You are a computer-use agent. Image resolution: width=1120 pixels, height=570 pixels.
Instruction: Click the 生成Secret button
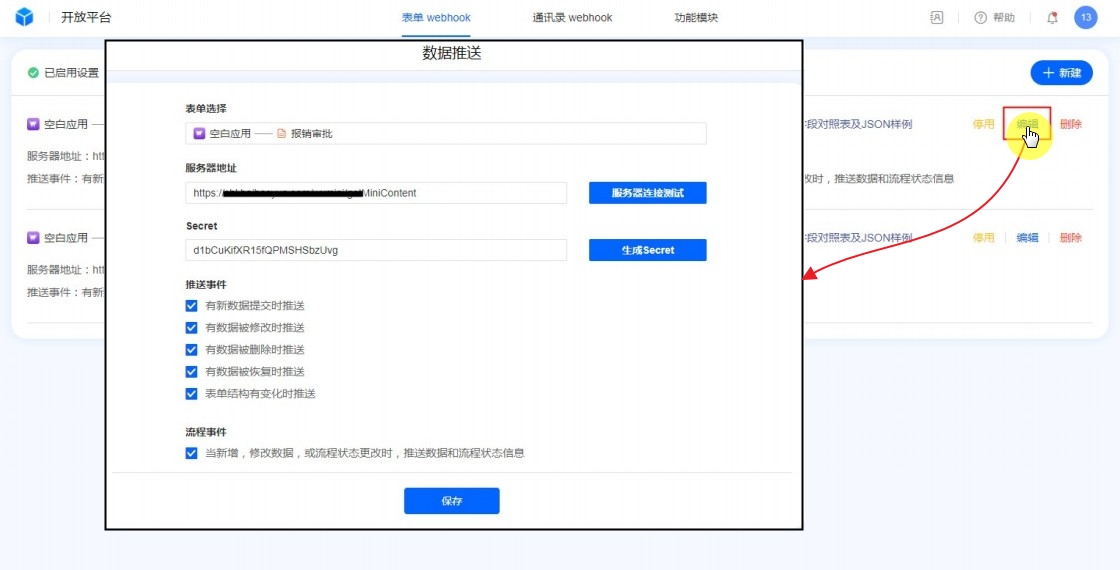coord(647,250)
